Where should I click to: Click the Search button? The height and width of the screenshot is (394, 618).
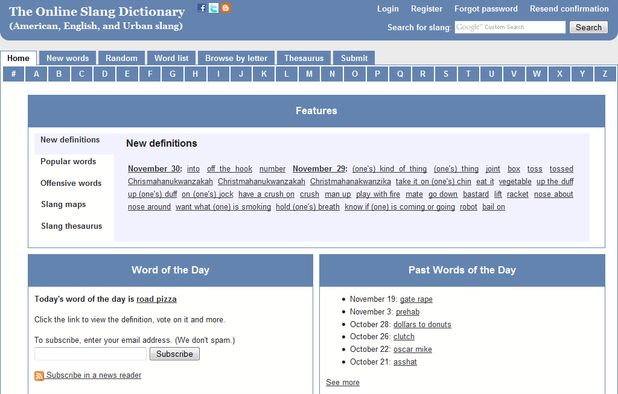coord(588,27)
